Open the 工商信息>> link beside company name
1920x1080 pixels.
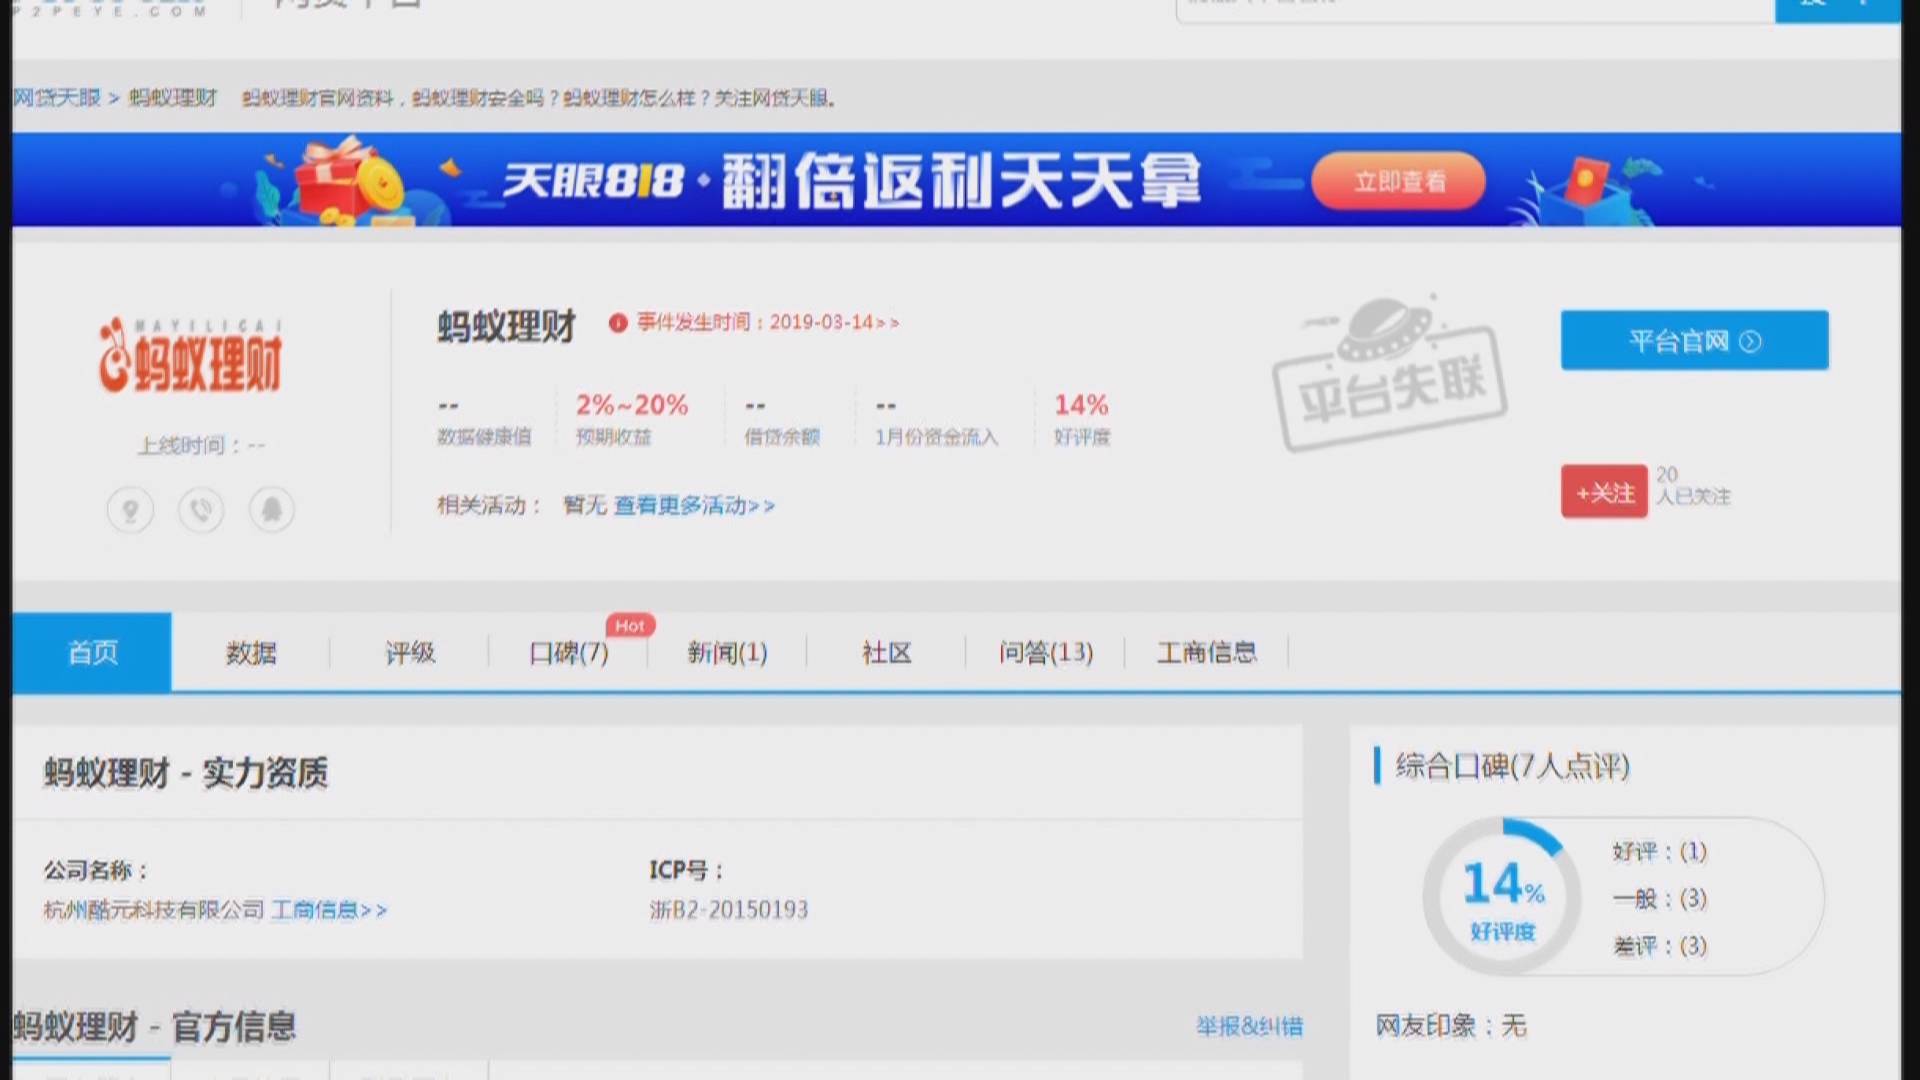[329, 910]
